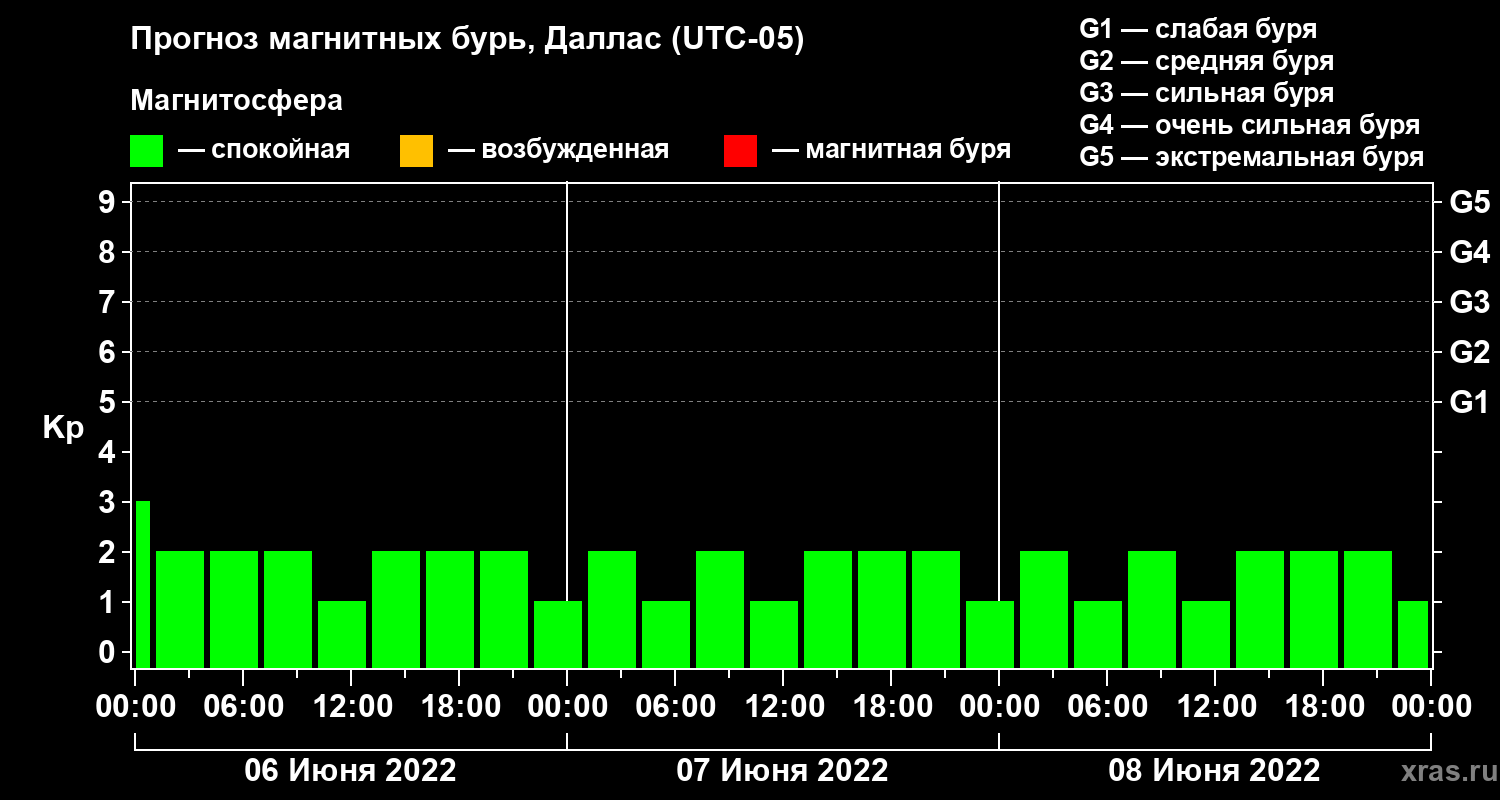Screen dimensions: 1500x800
Task: Click the 'G3 — сильная буря' legend line
Action: point(1206,93)
